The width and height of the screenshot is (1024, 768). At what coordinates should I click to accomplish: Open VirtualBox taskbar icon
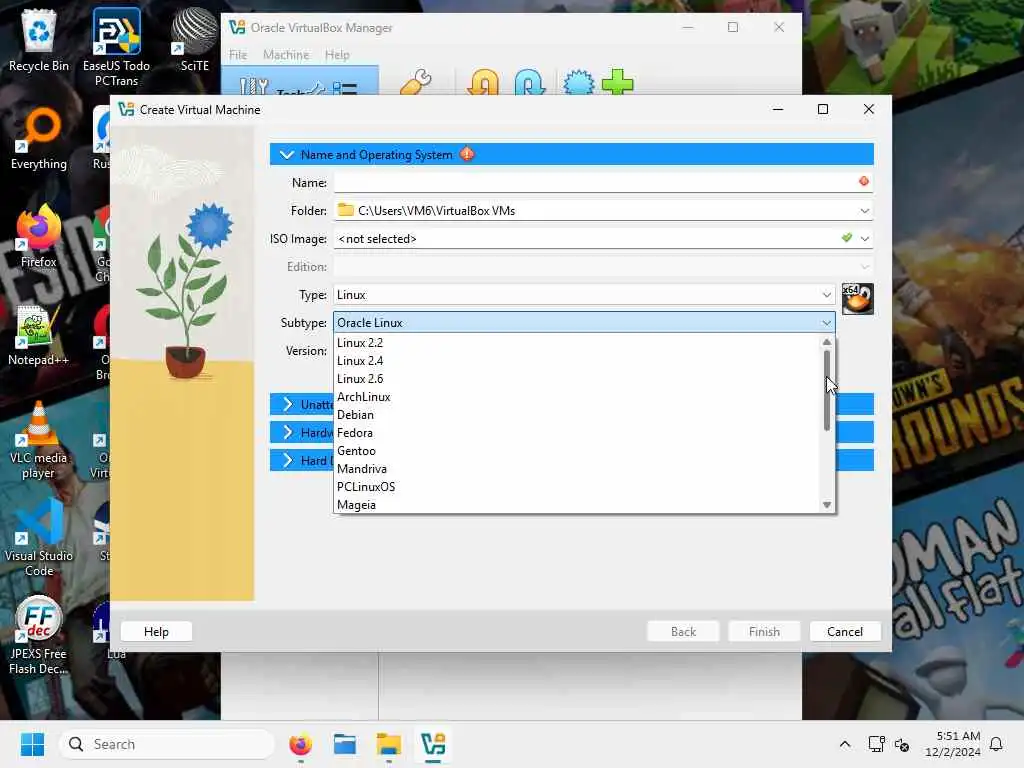[x=433, y=744]
